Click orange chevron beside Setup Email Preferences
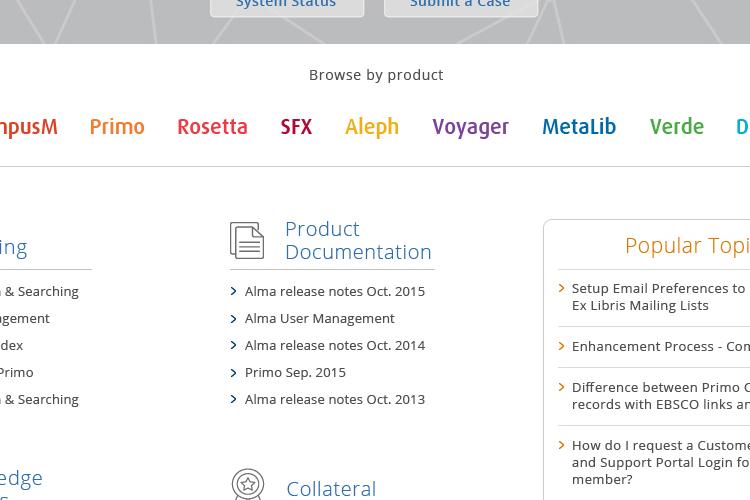Image resolution: width=750 pixels, height=500 pixels. pos(562,288)
